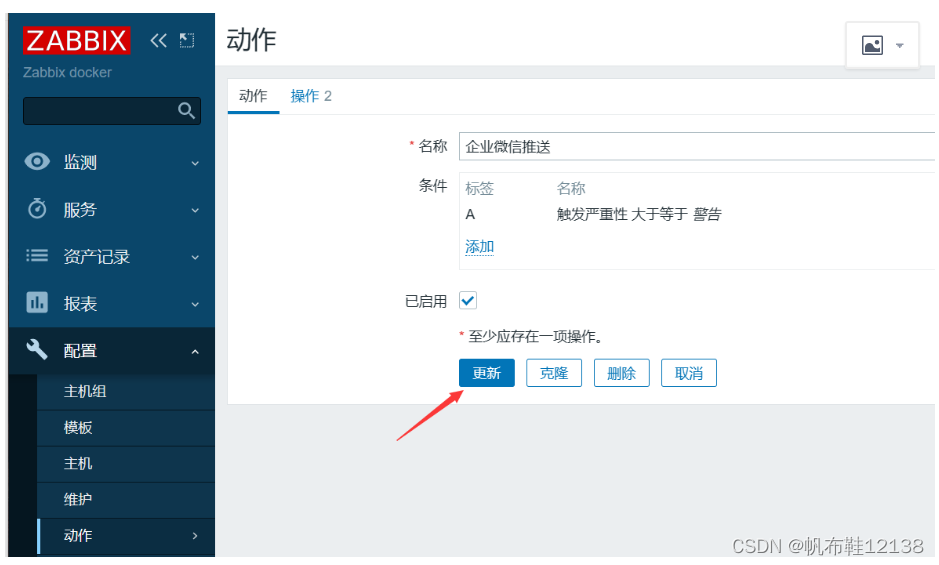Image resolution: width=939 pixels, height=565 pixels.
Task: Click the 资产记录 list icon
Action: [37, 256]
